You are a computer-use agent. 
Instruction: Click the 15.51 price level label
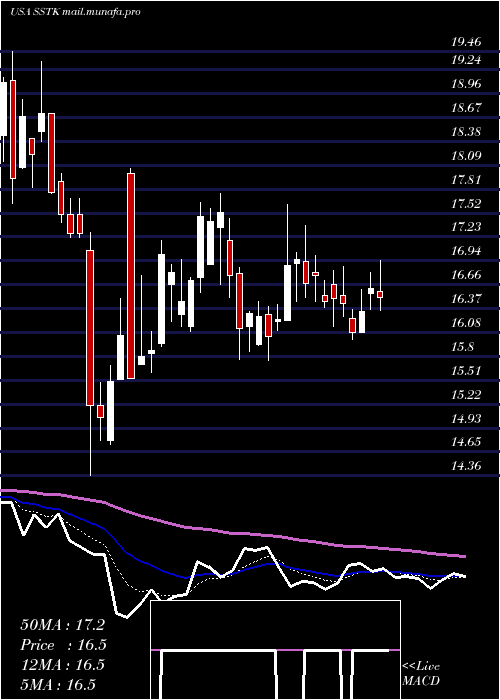[466, 371]
